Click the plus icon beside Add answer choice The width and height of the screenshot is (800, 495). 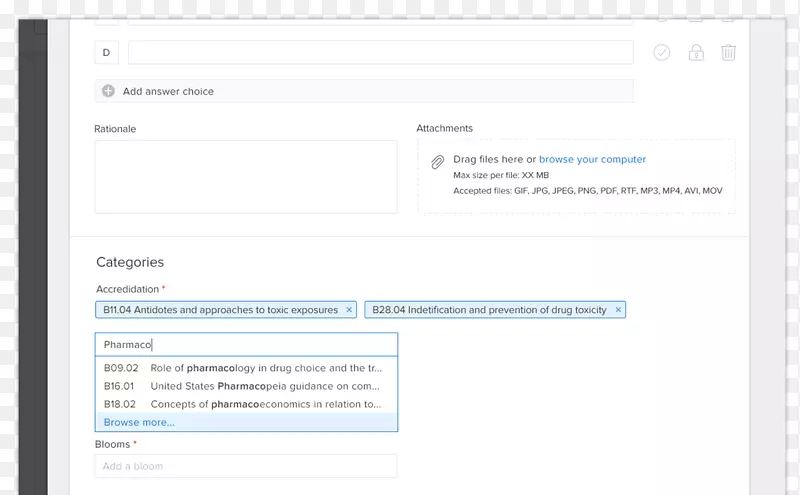108,91
